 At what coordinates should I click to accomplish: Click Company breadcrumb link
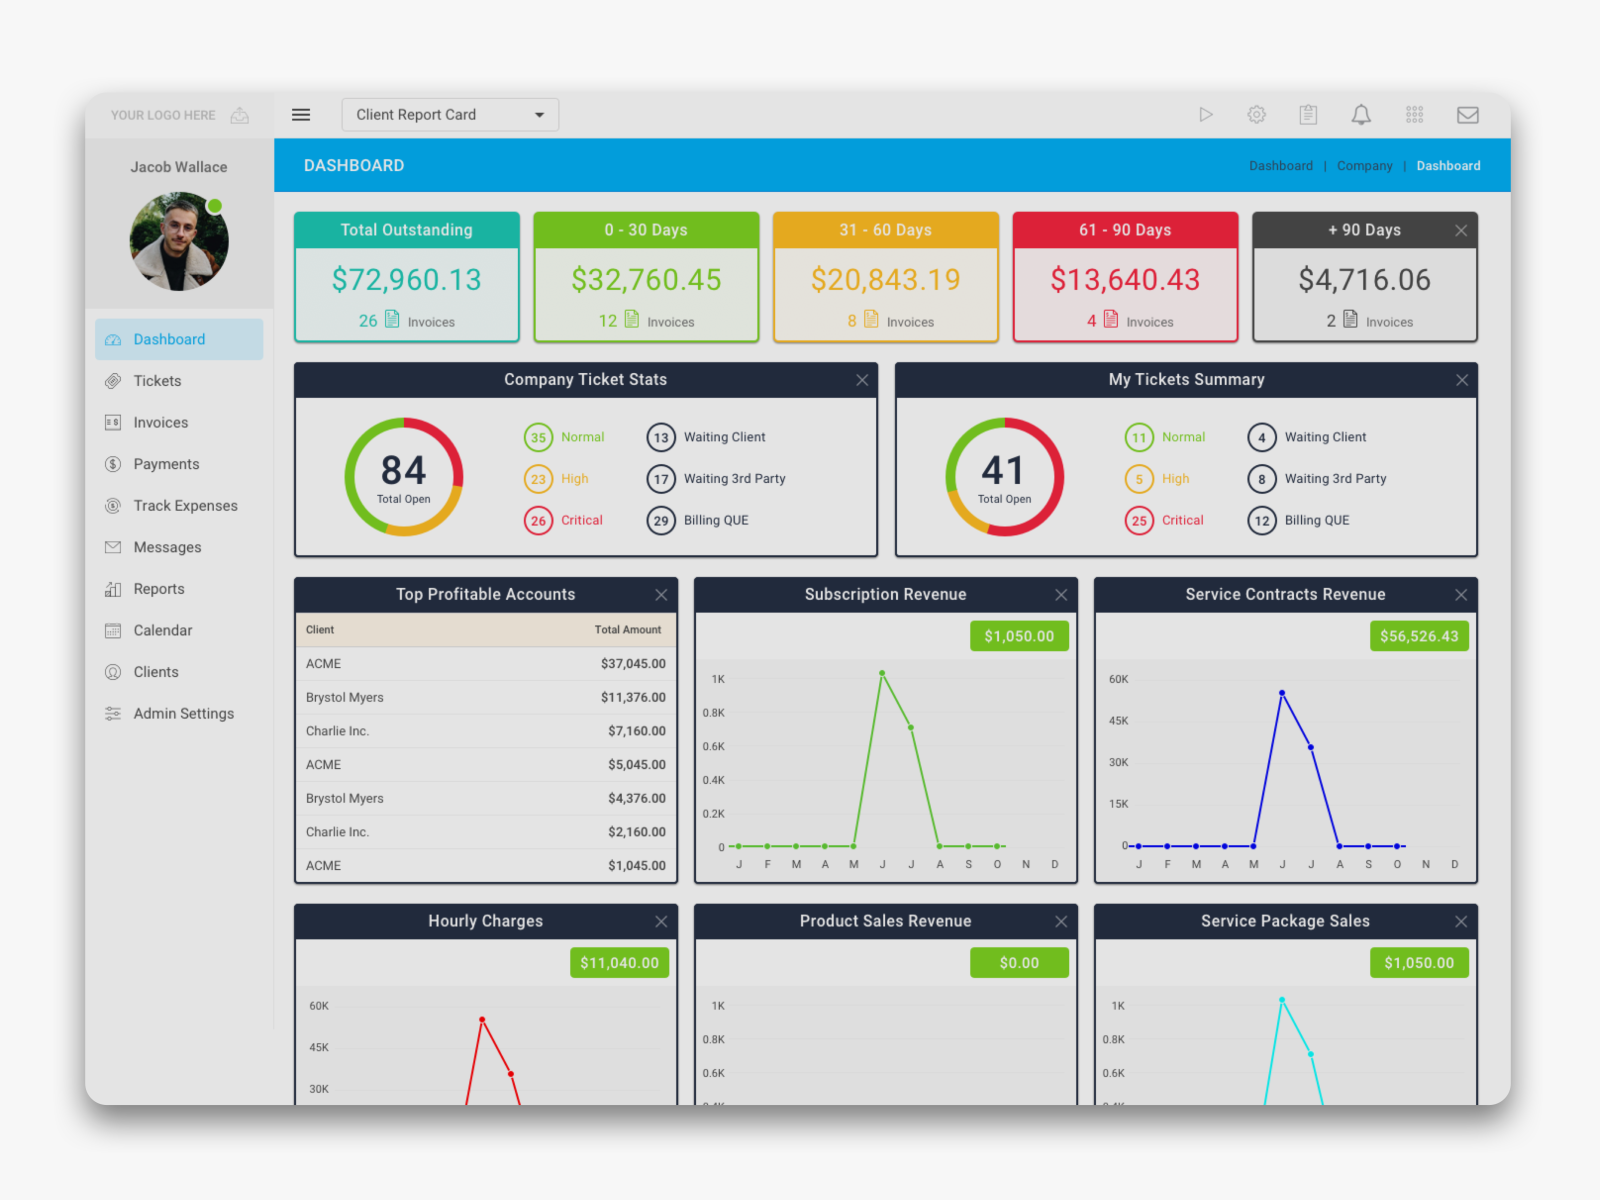click(x=1364, y=166)
